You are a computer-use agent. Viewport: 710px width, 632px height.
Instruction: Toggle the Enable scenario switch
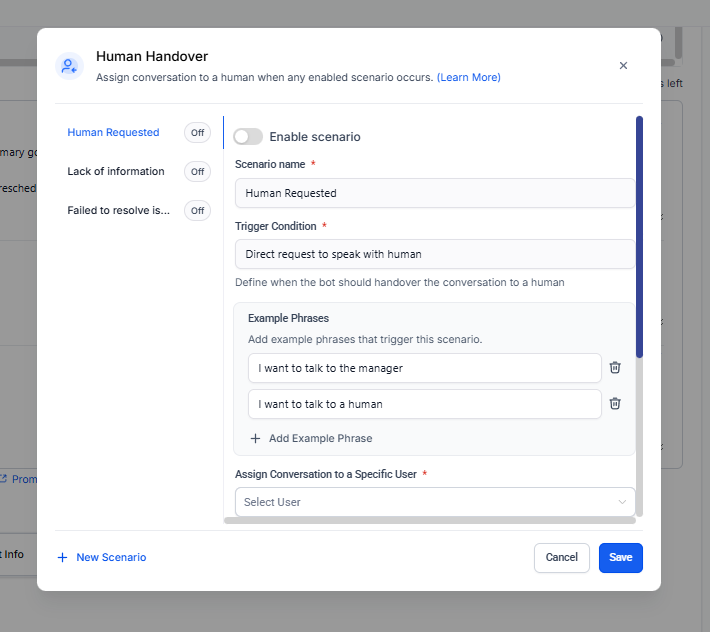click(x=248, y=137)
